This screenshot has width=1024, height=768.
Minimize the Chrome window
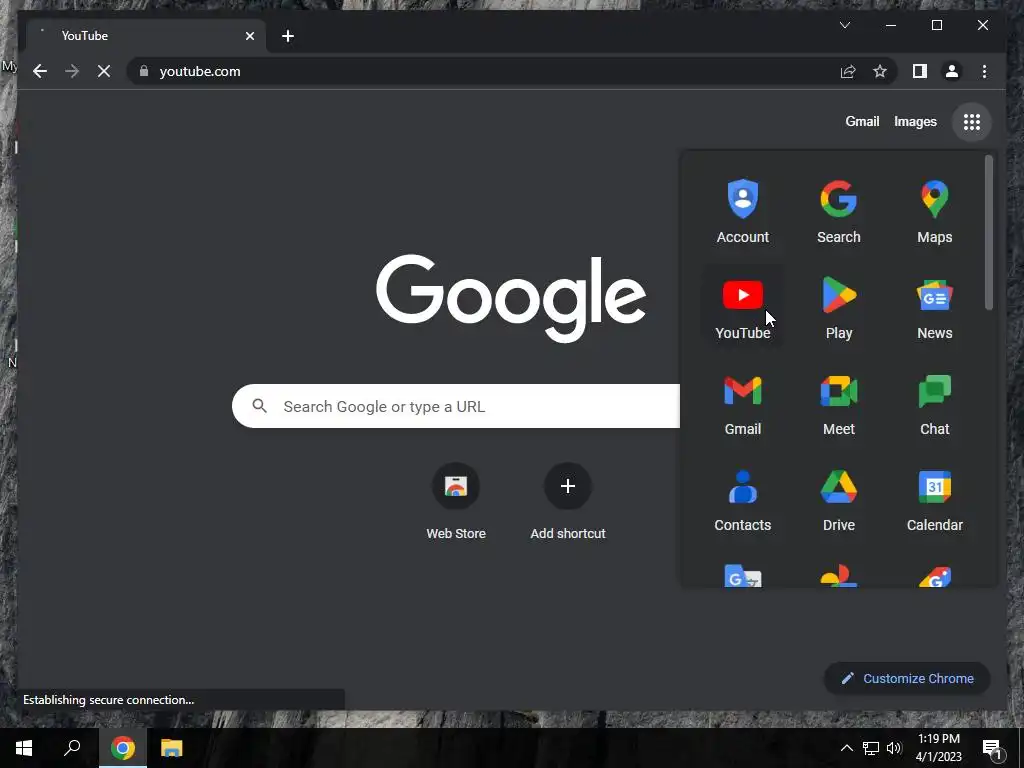click(x=891, y=25)
